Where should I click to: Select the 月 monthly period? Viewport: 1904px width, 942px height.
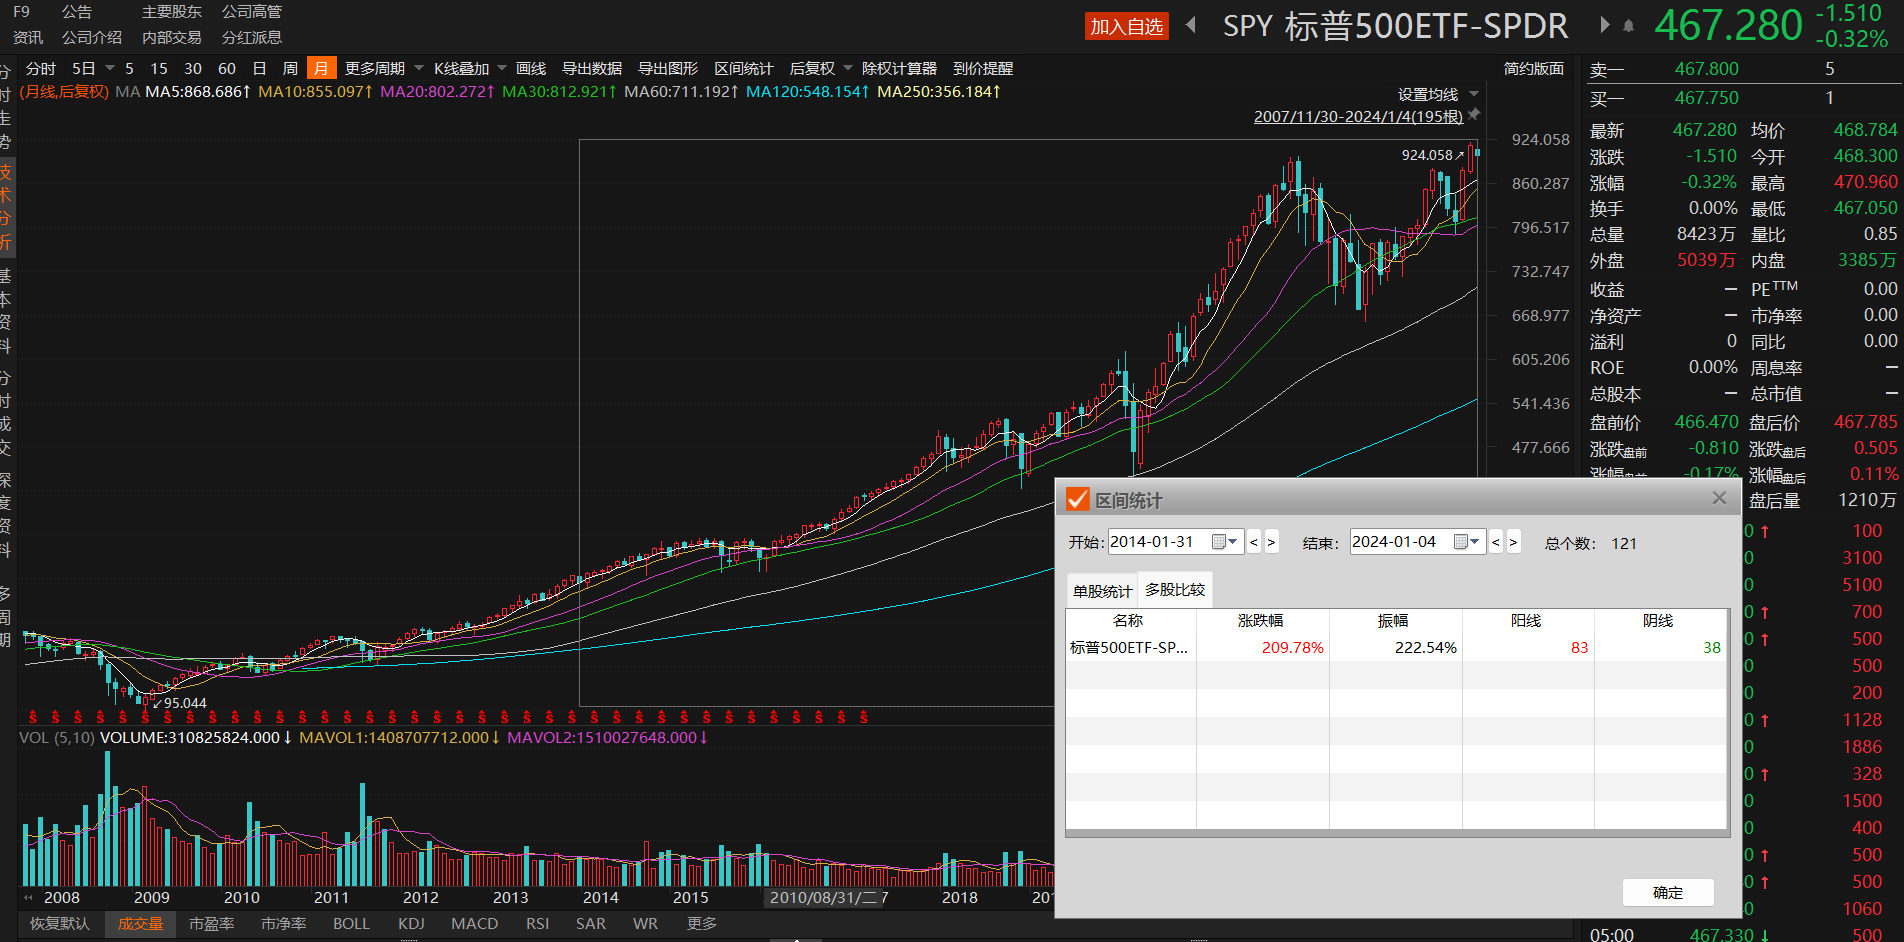321,68
